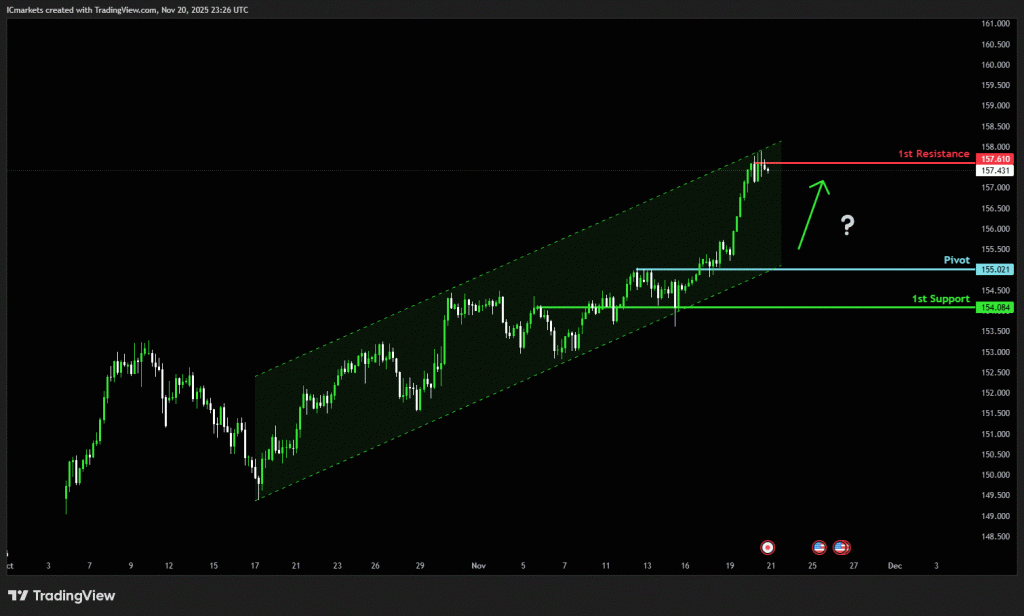Click the TradingView logo in bottom-left corner
This screenshot has width=1024, height=616.
62,596
